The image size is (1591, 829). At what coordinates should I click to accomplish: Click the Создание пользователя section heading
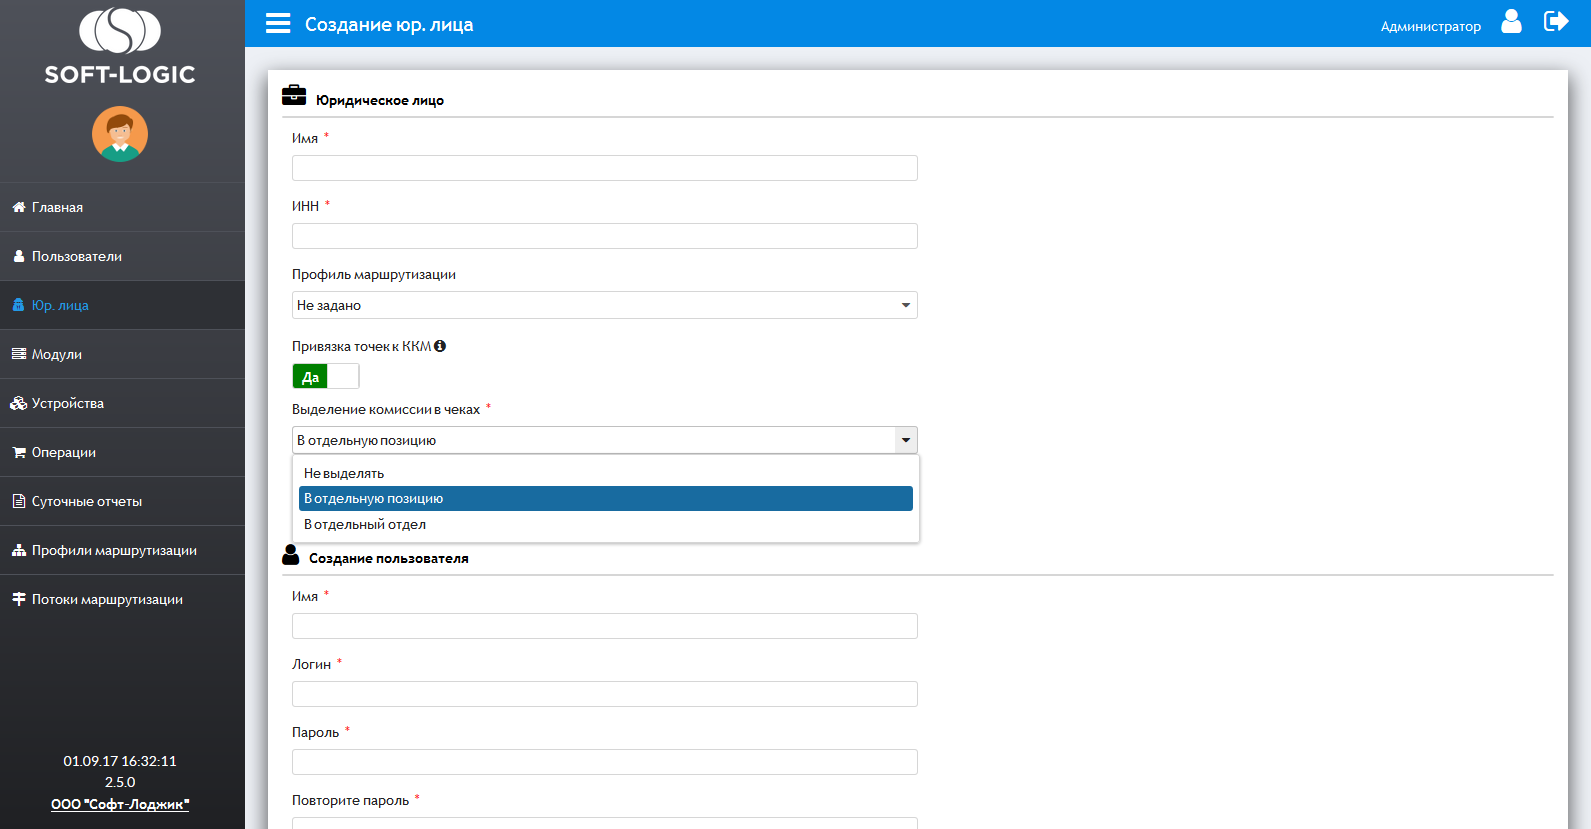389,558
